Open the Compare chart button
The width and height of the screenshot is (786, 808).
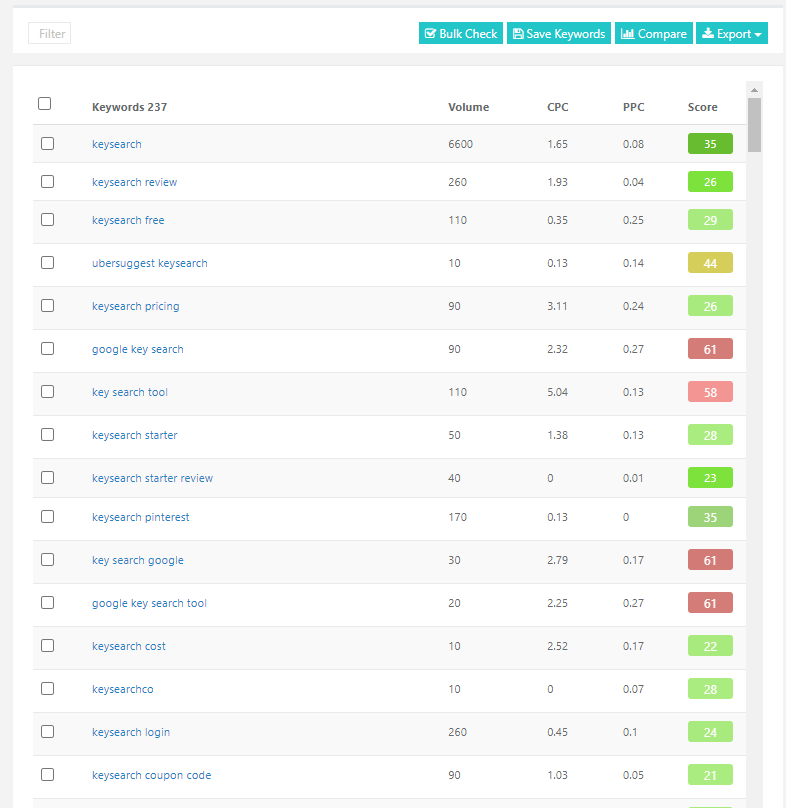[653, 34]
